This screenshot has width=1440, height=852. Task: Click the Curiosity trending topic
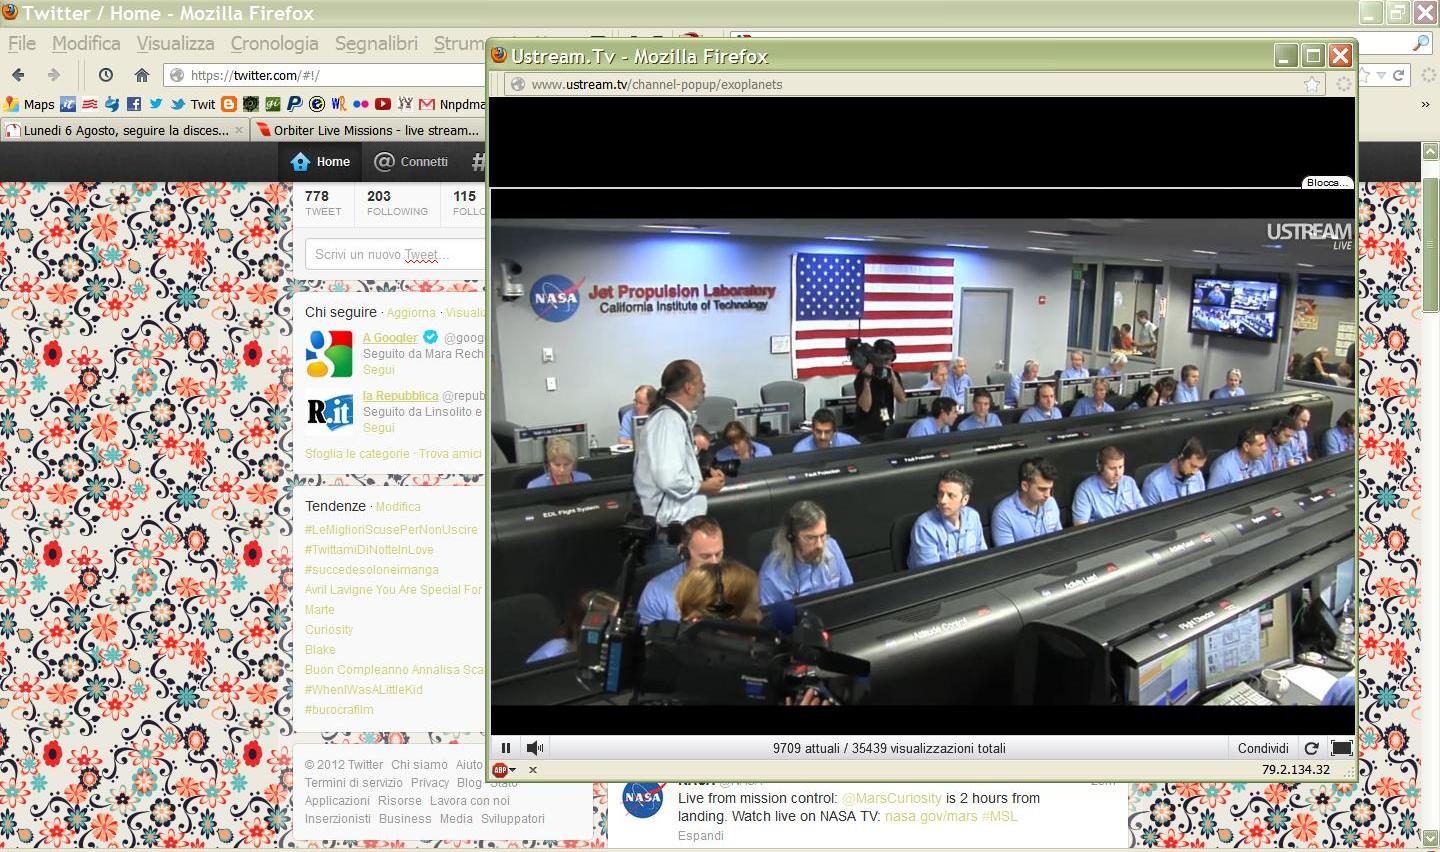(x=329, y=630)
